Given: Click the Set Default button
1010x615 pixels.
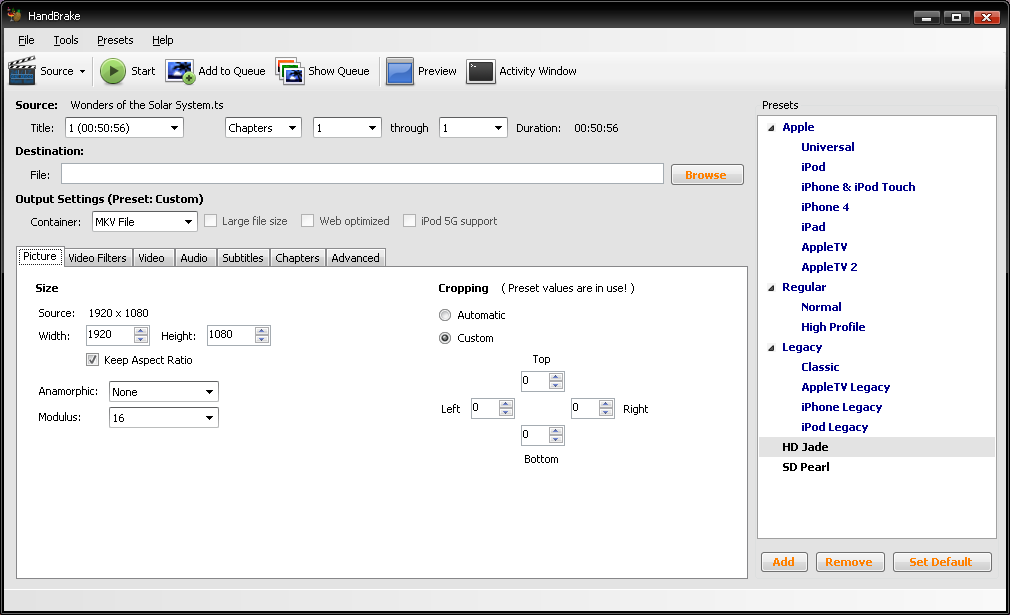Looking at the screenshot, I should [941, 562].
